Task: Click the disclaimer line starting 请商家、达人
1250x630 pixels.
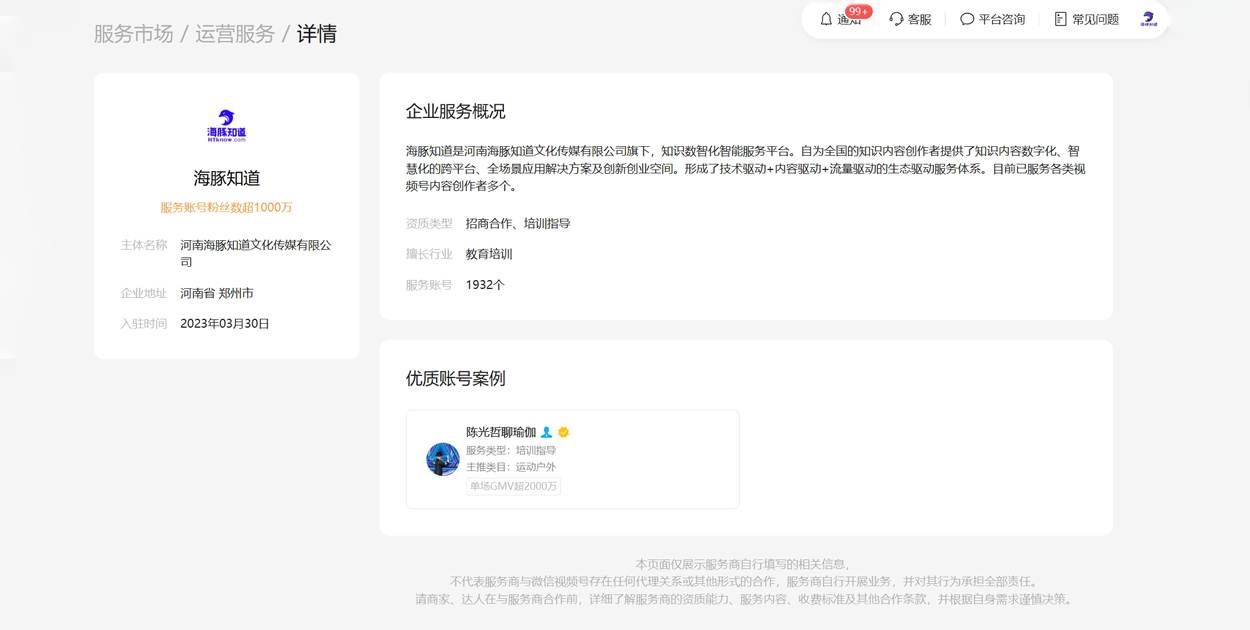Action: coord(745,599)
